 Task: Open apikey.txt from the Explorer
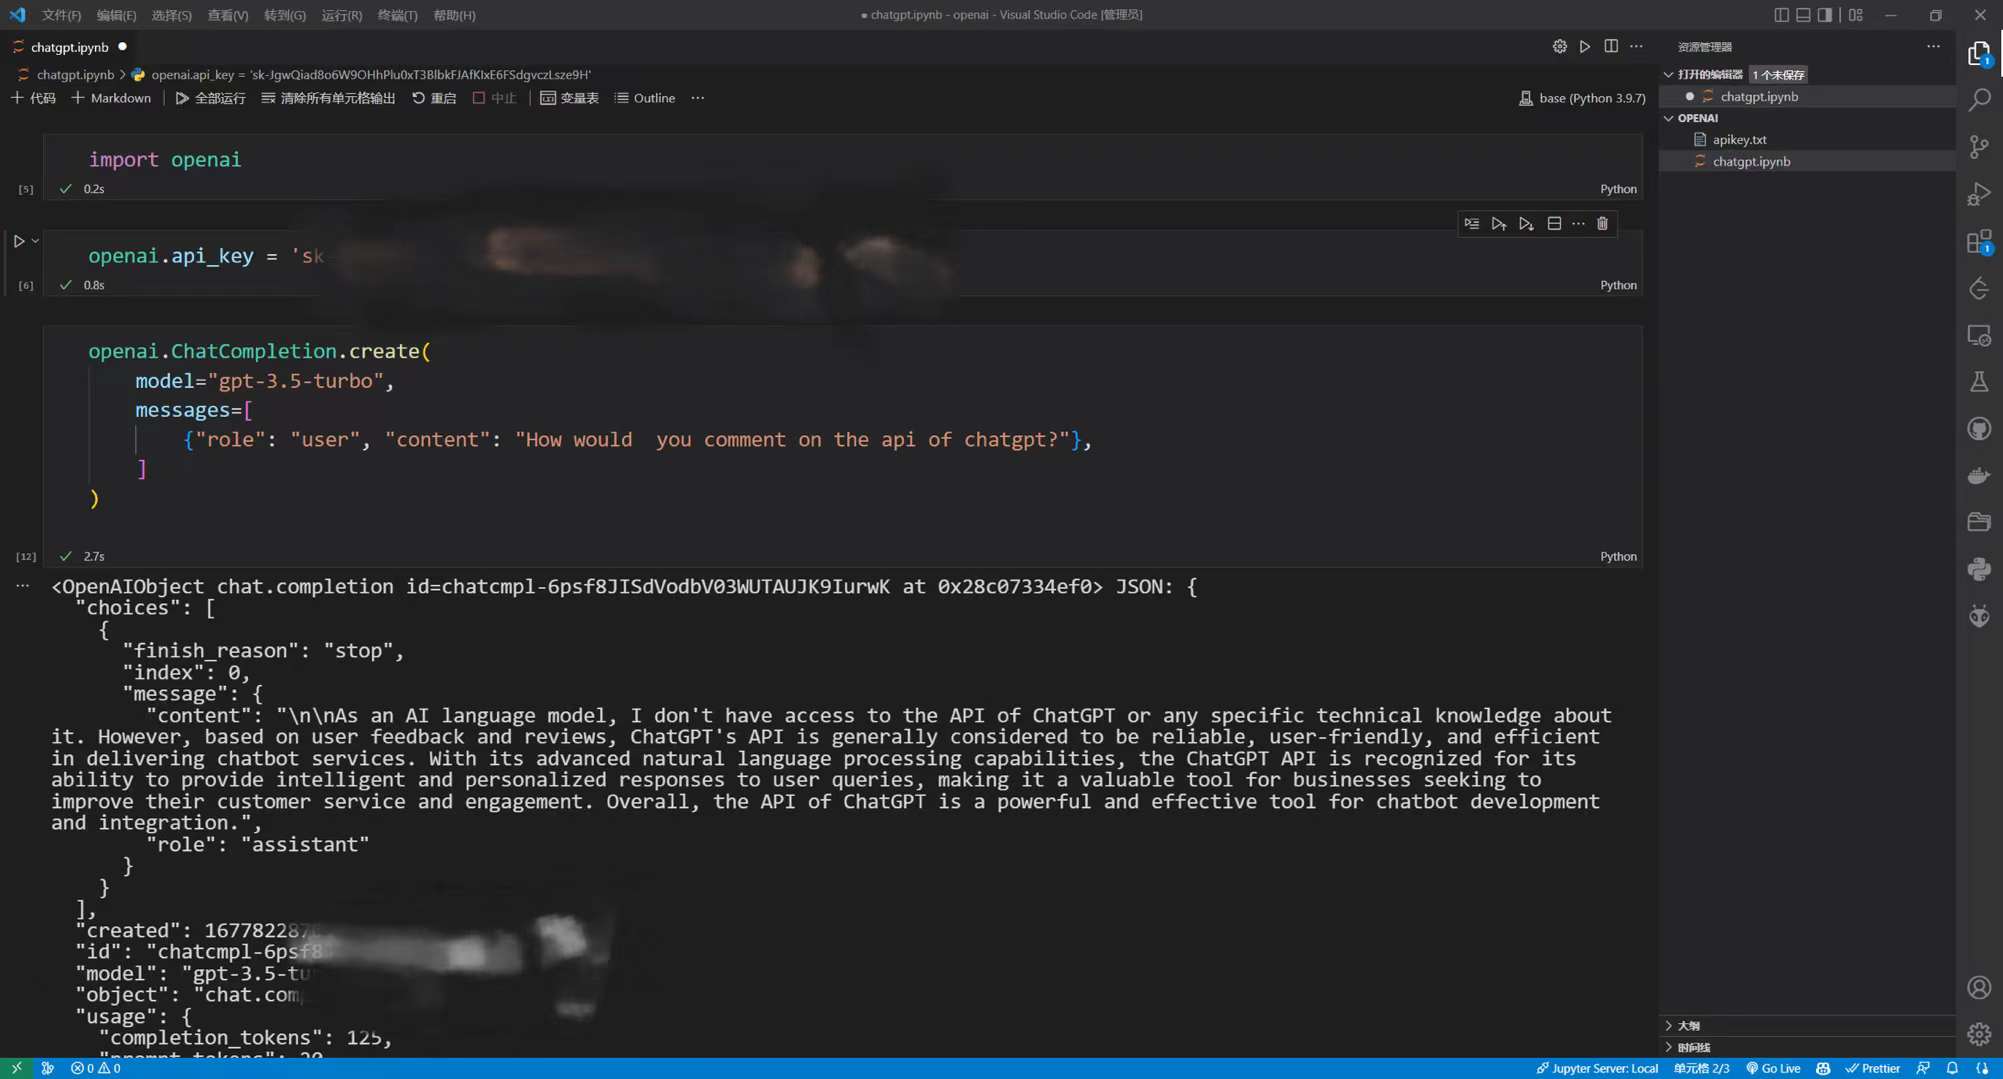pos(1739,139)
